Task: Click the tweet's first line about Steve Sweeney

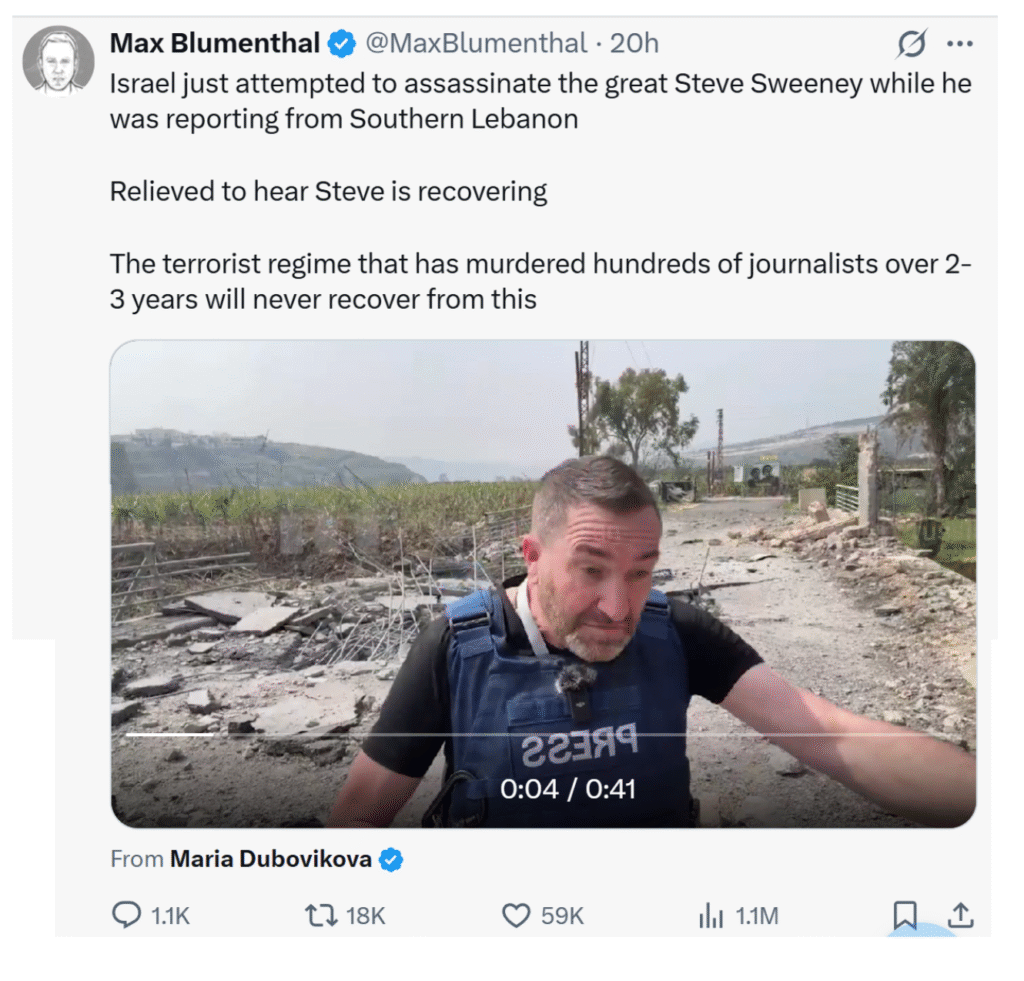Action: click(x=540, y=84)
